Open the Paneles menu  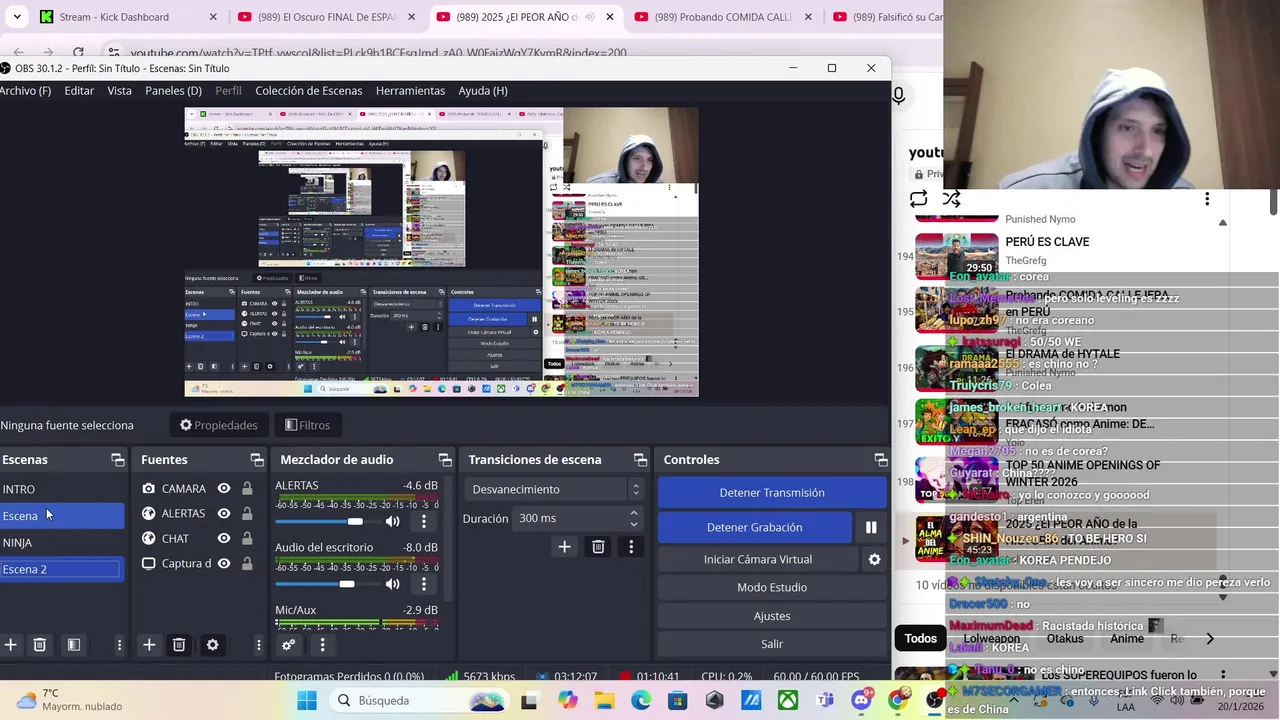[x=173, y=90]
